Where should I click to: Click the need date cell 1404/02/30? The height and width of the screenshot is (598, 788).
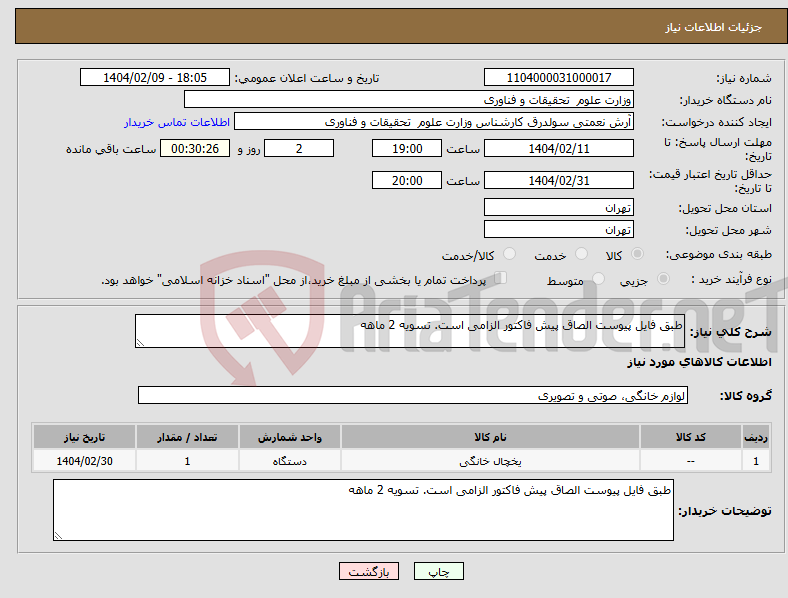[x=84, y=460]
